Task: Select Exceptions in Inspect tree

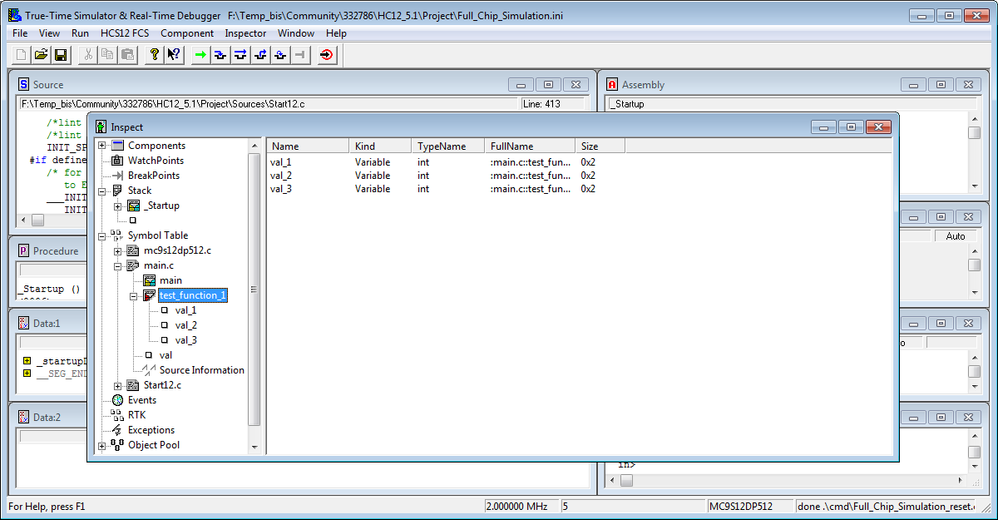Action: 151,430
